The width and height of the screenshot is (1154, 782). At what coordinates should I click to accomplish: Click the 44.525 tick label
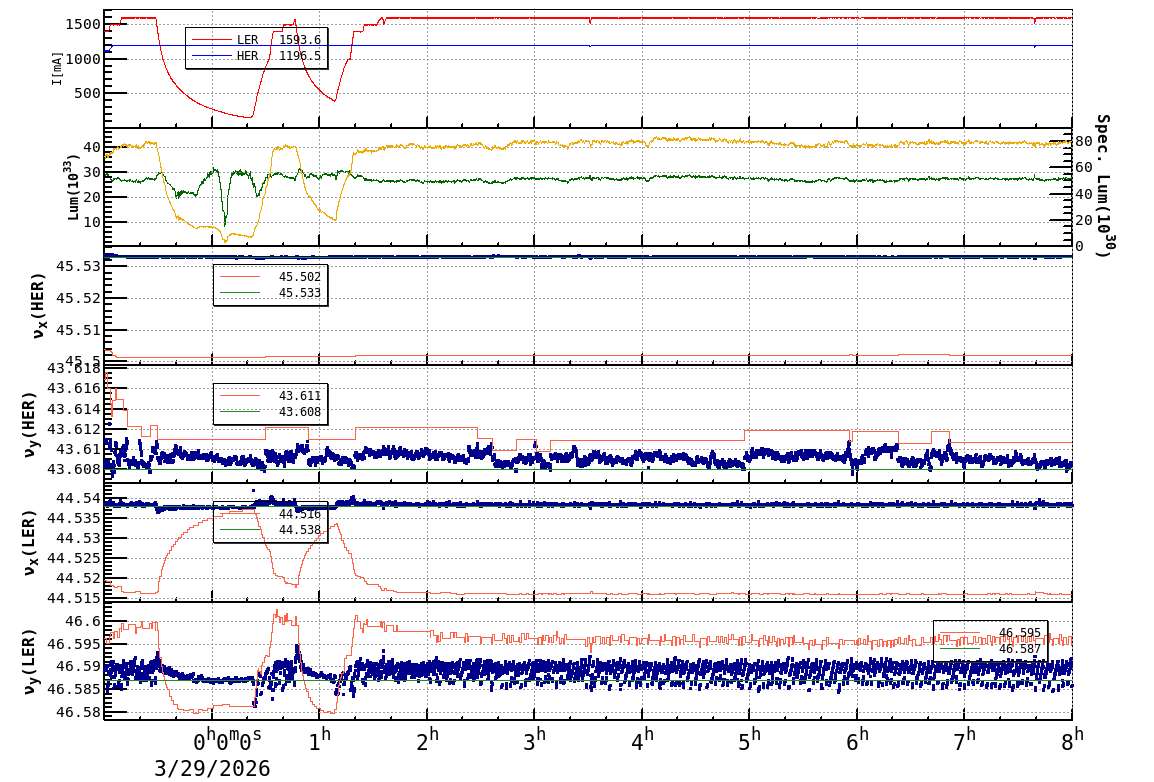(74, 558)
